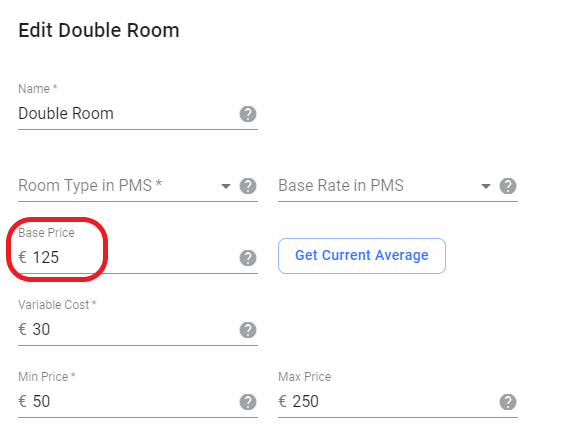Focus the Name field containing Double Room
Screen dimensions: 579x426
(x=127, y=114)
